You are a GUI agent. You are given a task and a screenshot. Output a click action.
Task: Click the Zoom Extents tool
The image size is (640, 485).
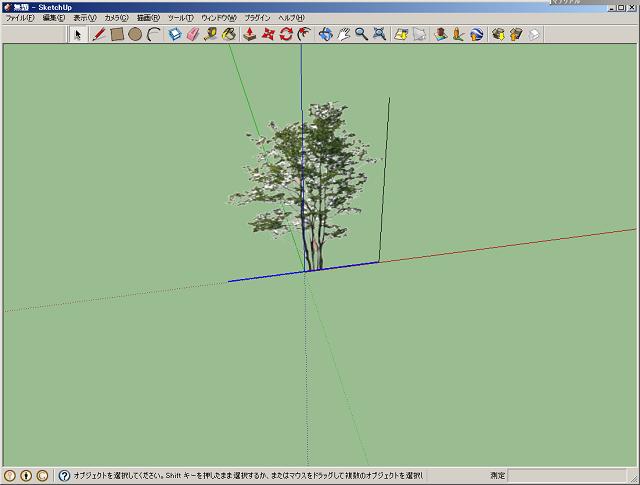tap(379, 34)
